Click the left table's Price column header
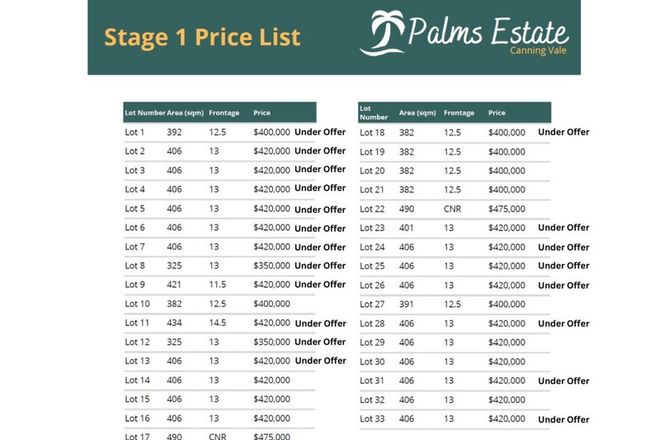 click(x=262, y=113)
